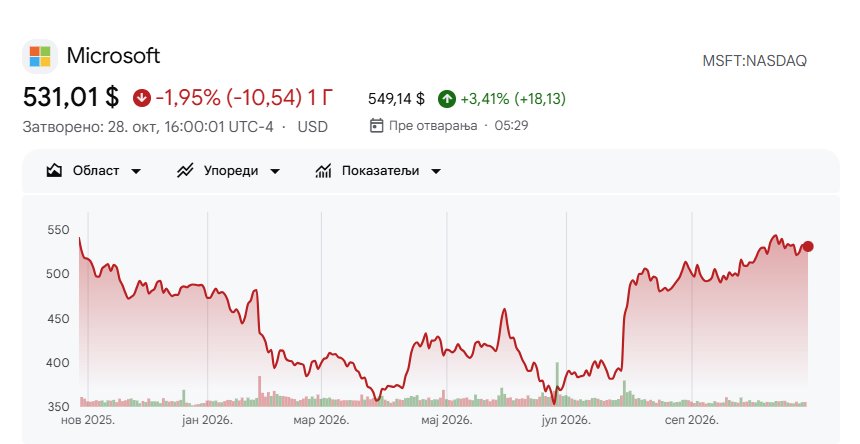The width and height of the screenshot is (860, 444).
Task: Click the 531,01 $ price value
Action: [71, 98]
